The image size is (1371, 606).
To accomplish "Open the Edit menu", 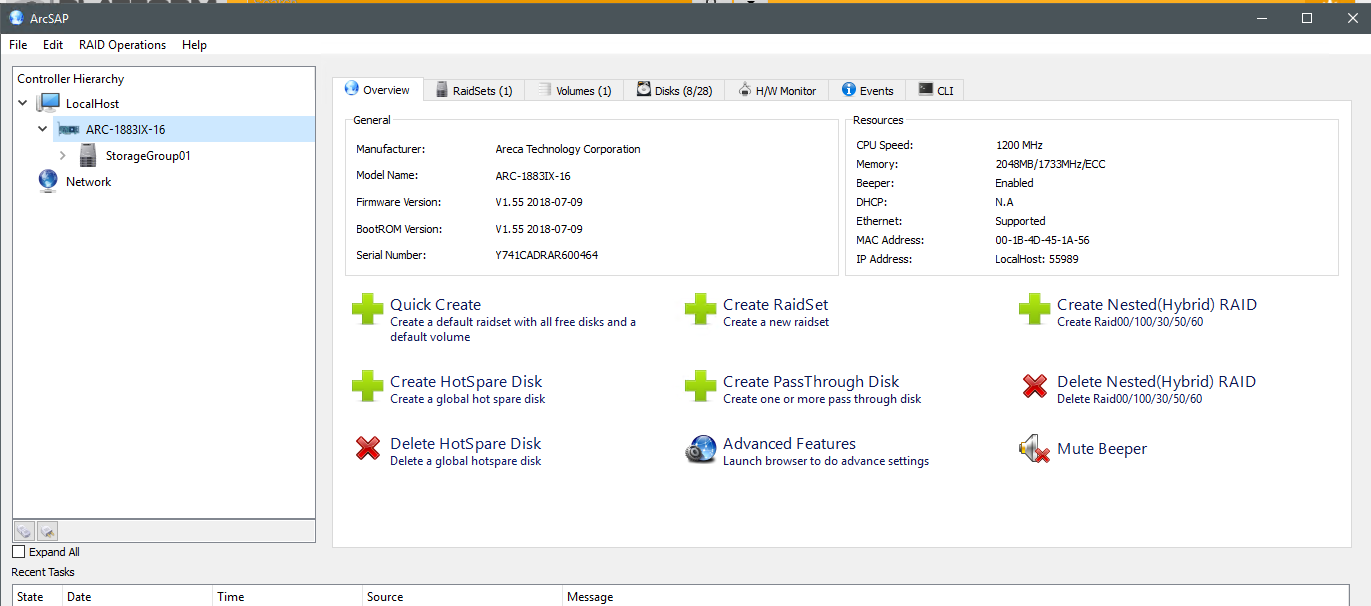I will click(x=53, y=45).
